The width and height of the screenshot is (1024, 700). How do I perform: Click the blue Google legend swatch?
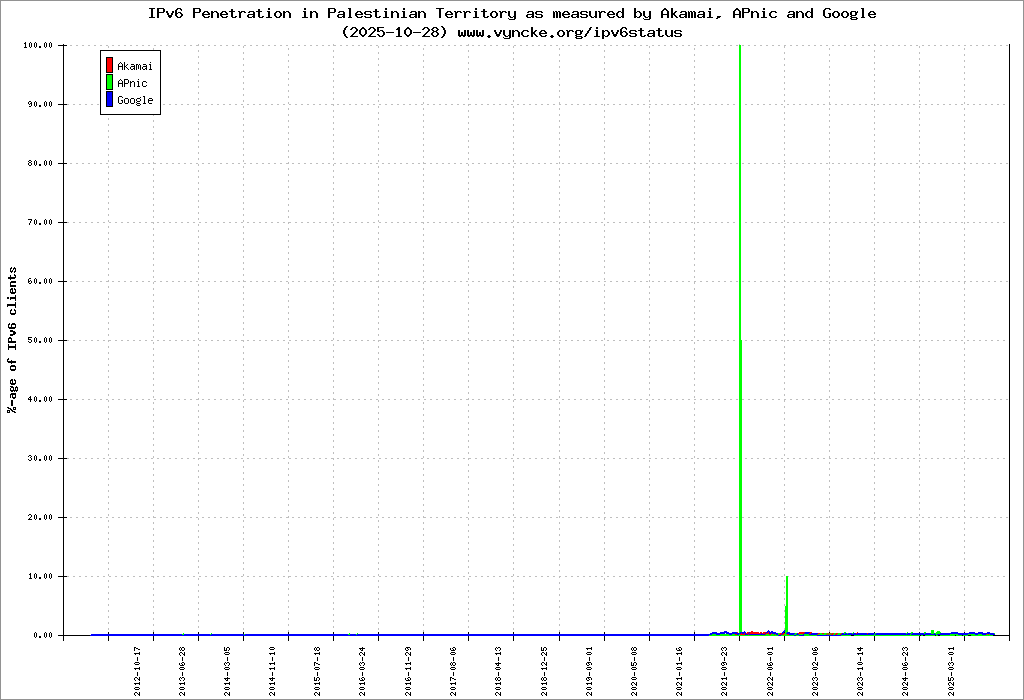click(109, 100)
